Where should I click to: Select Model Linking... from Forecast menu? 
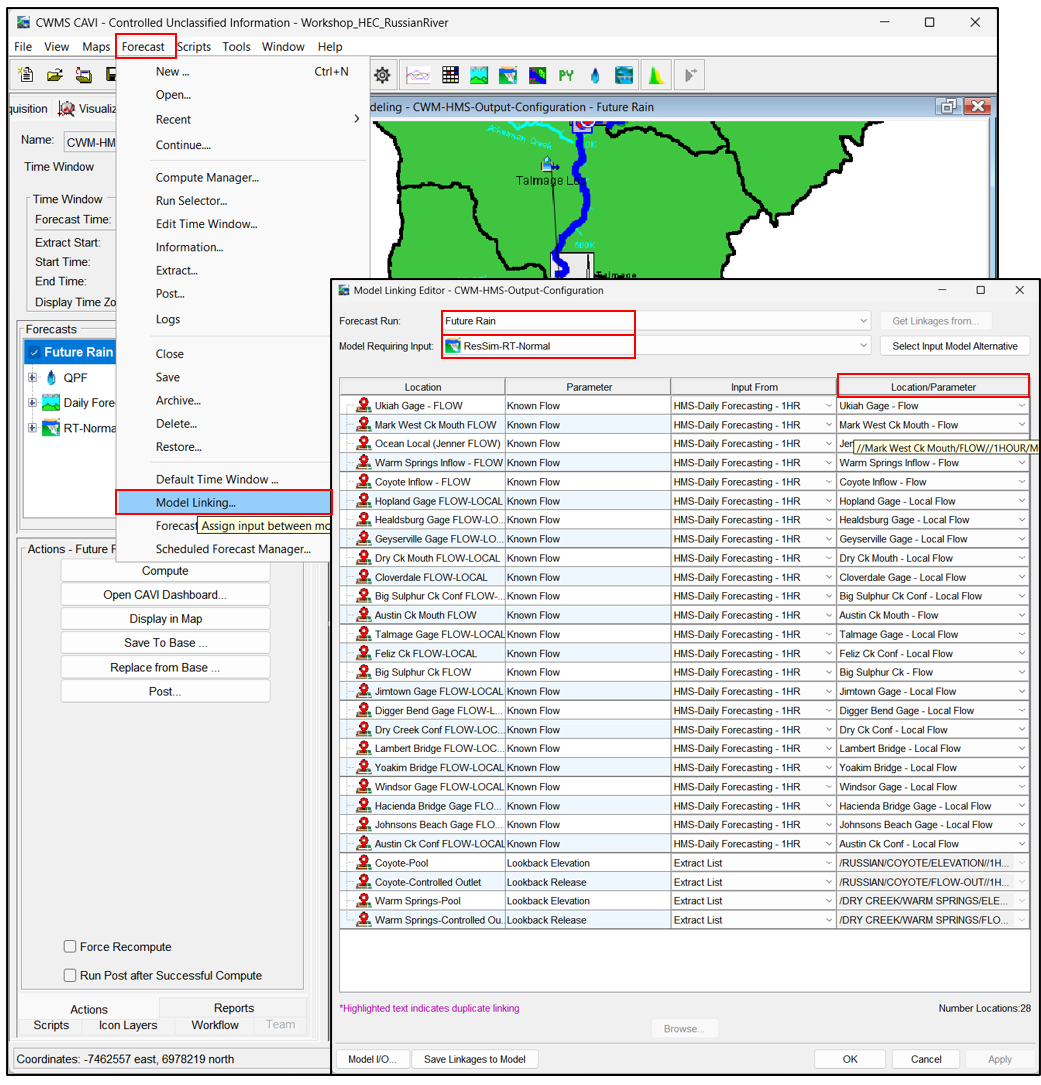pos(196,502)
